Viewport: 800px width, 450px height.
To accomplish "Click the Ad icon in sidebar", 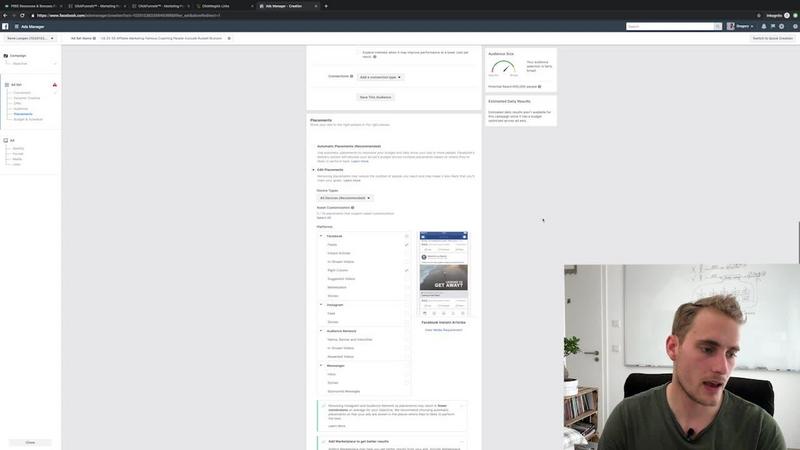I will (6, 140).
